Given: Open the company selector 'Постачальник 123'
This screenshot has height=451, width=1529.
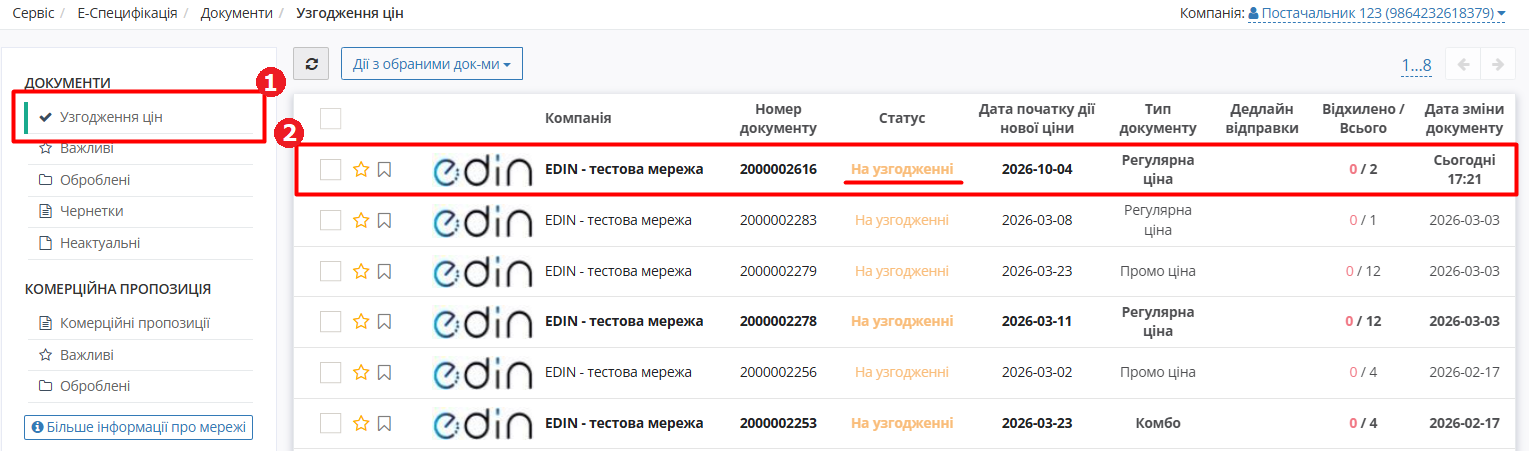Looking at the screenshot, I should coord(1377,13).
